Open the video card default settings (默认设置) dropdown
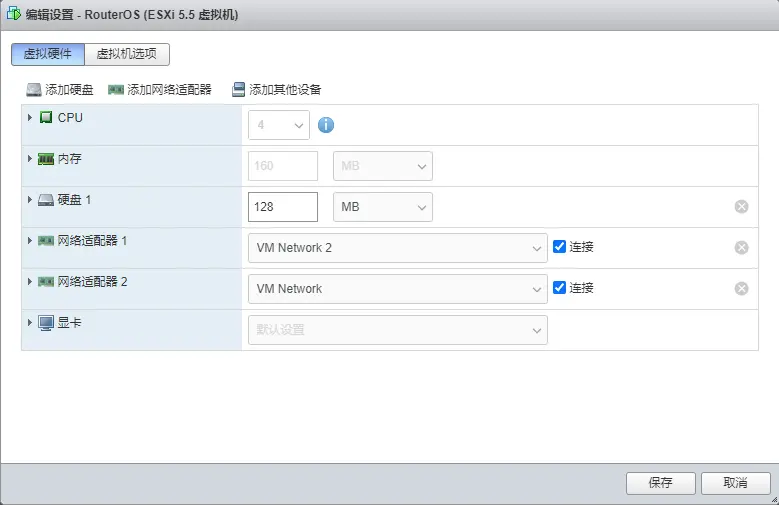Screen dimensions: 779x505 coord(397,330)
